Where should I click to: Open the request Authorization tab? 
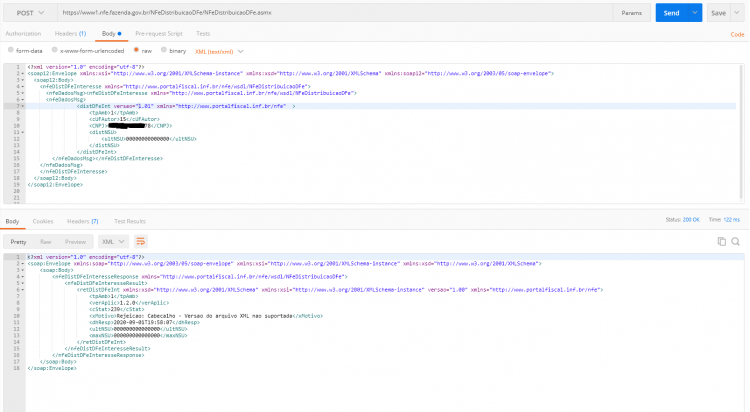click(x=23, y=33)
